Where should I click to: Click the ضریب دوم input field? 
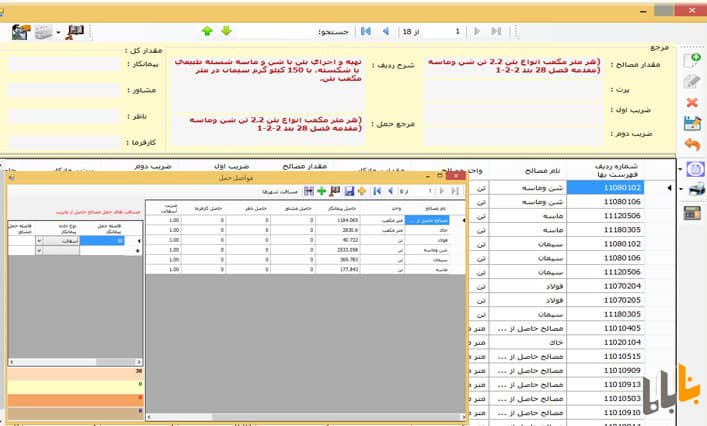pyautogui.click(x=514, y=136)
